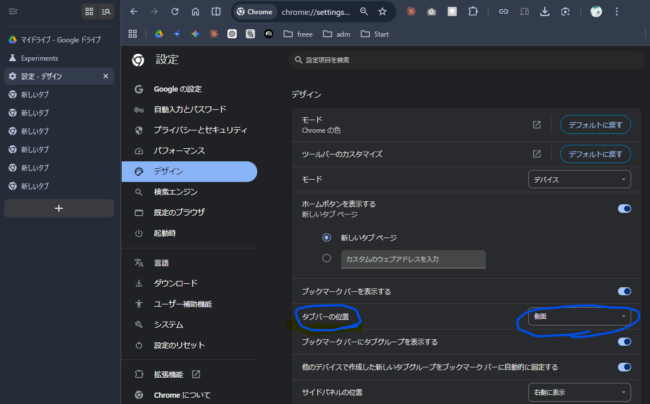
Task: Open the external link icon for ツールバーのカスタマイズ
Action: pyautogui.click(x=537, y=154)
